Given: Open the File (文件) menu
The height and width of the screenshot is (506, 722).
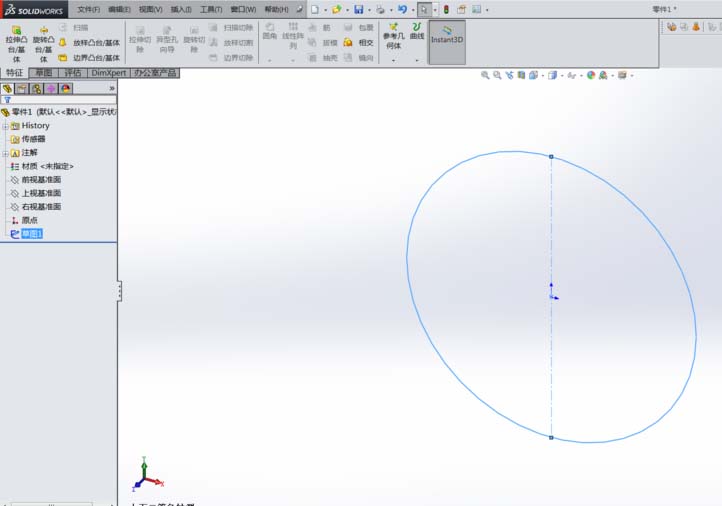Looking at the screenshot, I should 88,9.
